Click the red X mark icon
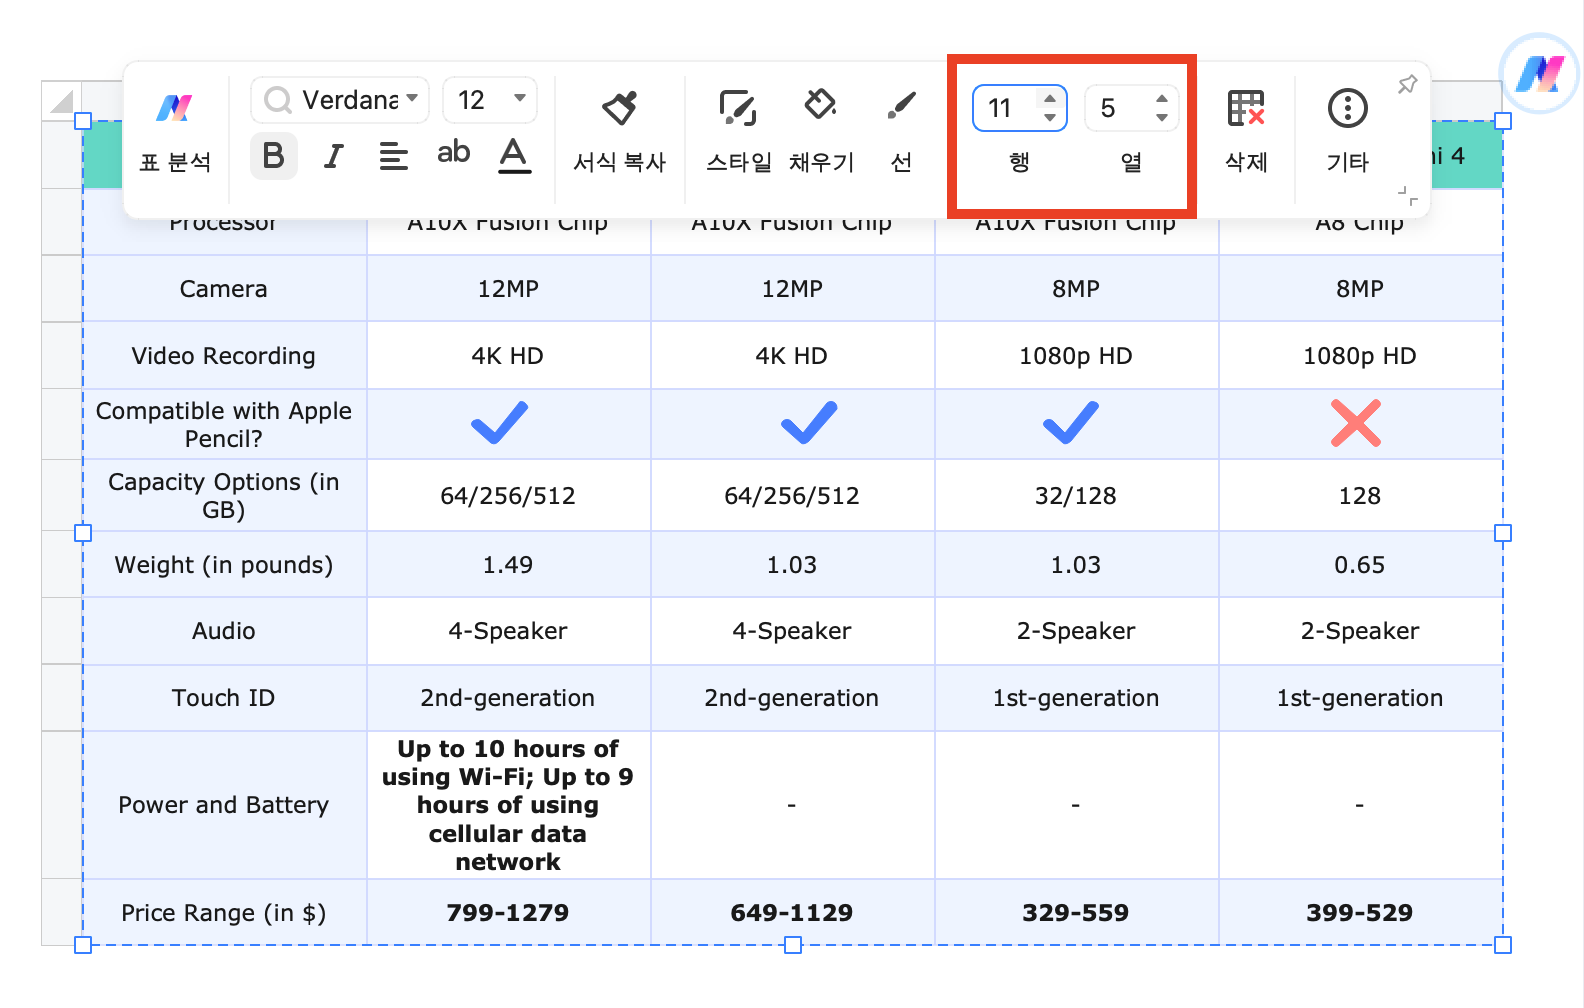 pos(1356,423)
